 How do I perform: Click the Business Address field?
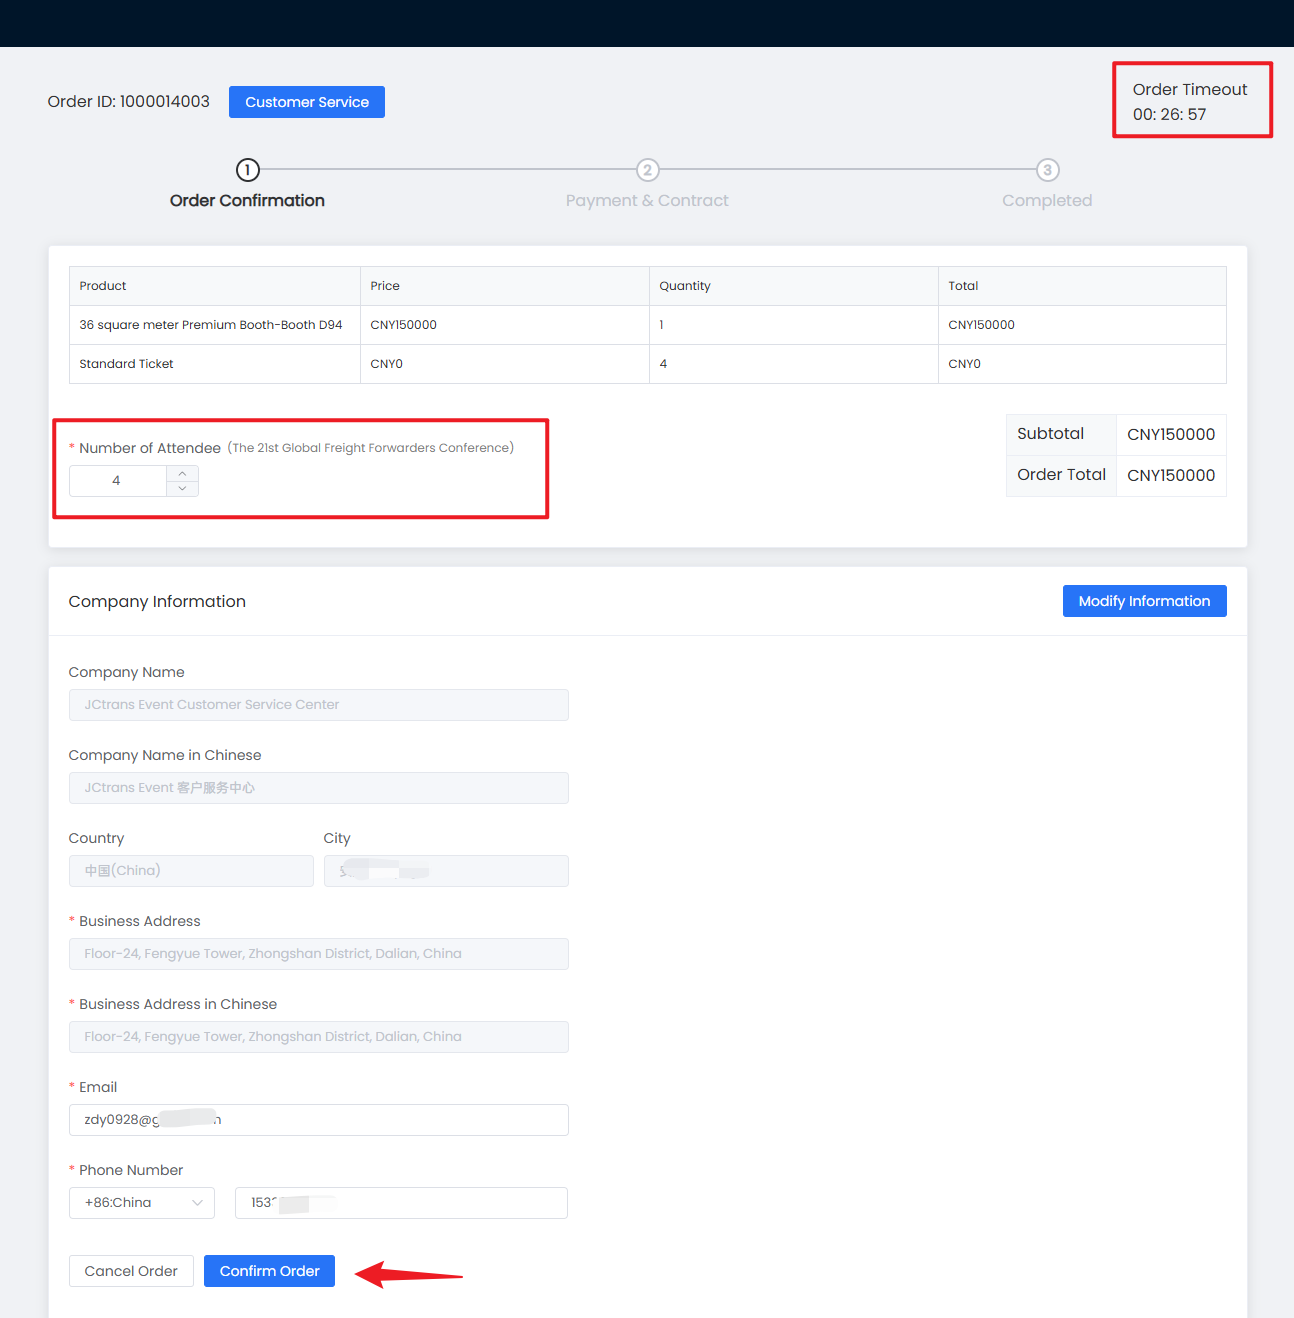click(x=318, y=954)
